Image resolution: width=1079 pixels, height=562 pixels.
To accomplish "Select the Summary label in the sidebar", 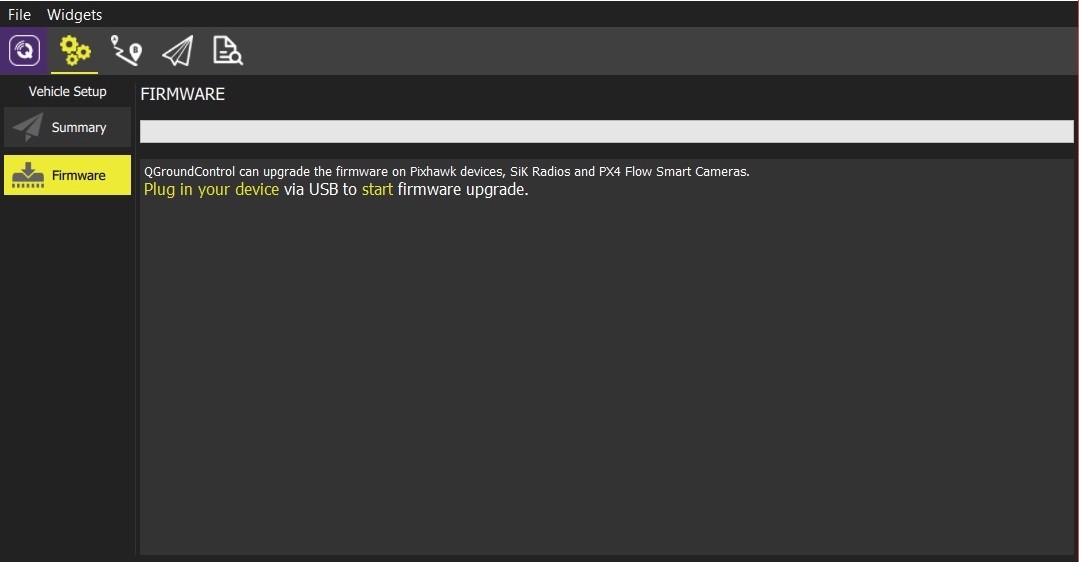I will 79,128.
